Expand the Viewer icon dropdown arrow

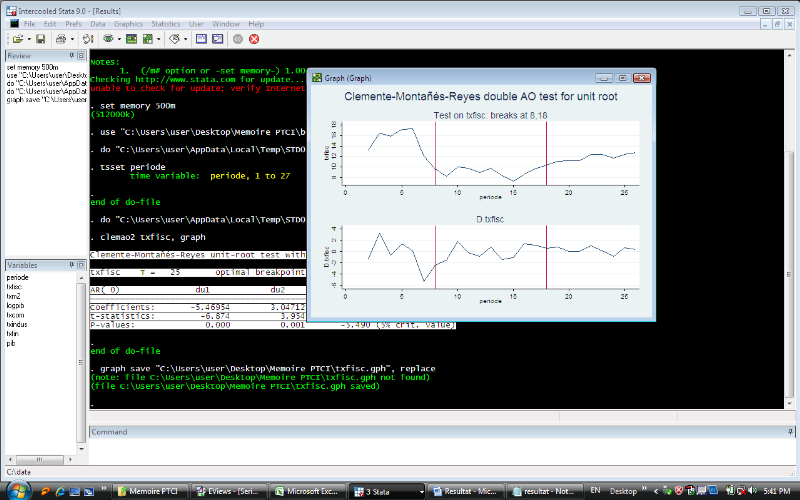[117, 39]
